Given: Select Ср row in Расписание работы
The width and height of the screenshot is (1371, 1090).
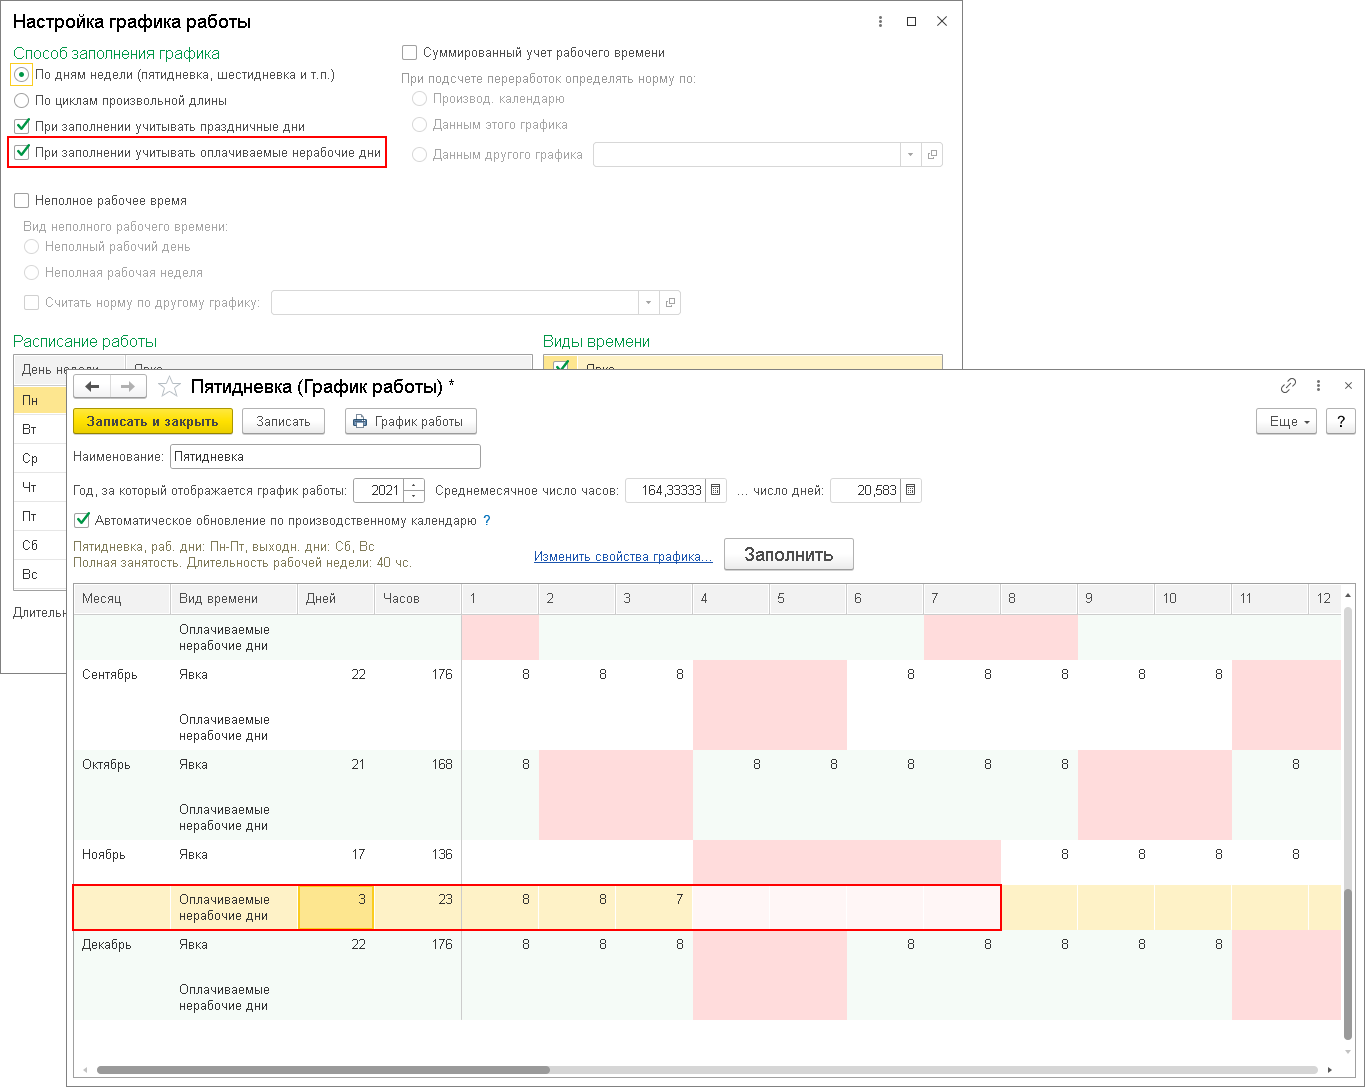Looking at the screenshot, I should pyautogui.click(x=40, y=458).
